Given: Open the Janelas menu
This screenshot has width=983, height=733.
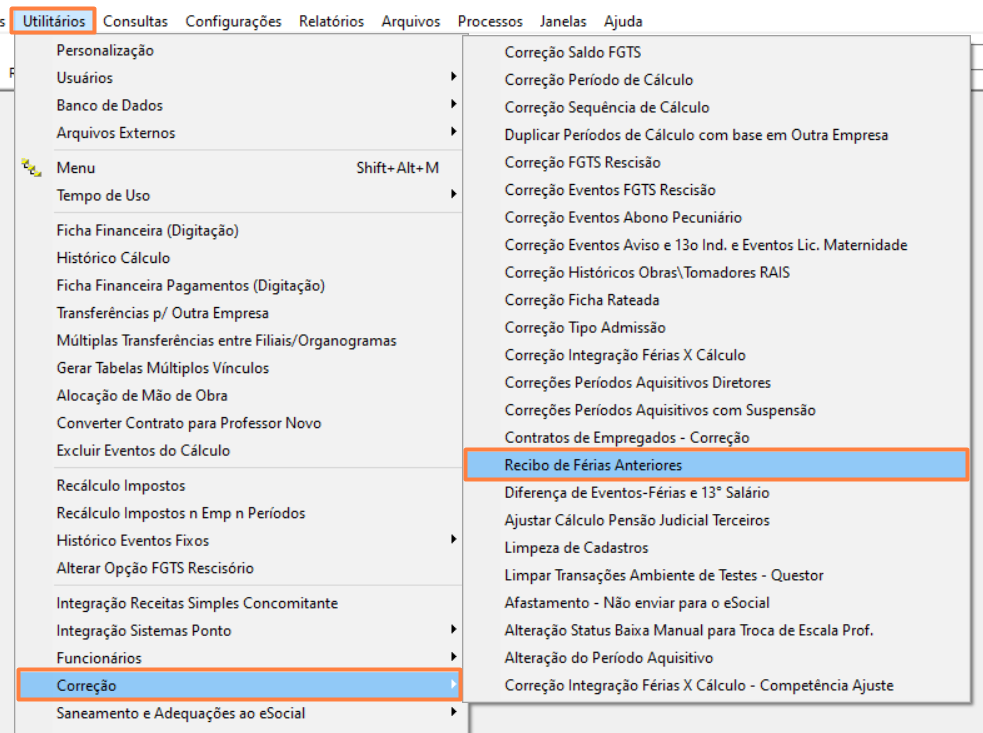Looking at the screenshot, I should coord(563,21).
